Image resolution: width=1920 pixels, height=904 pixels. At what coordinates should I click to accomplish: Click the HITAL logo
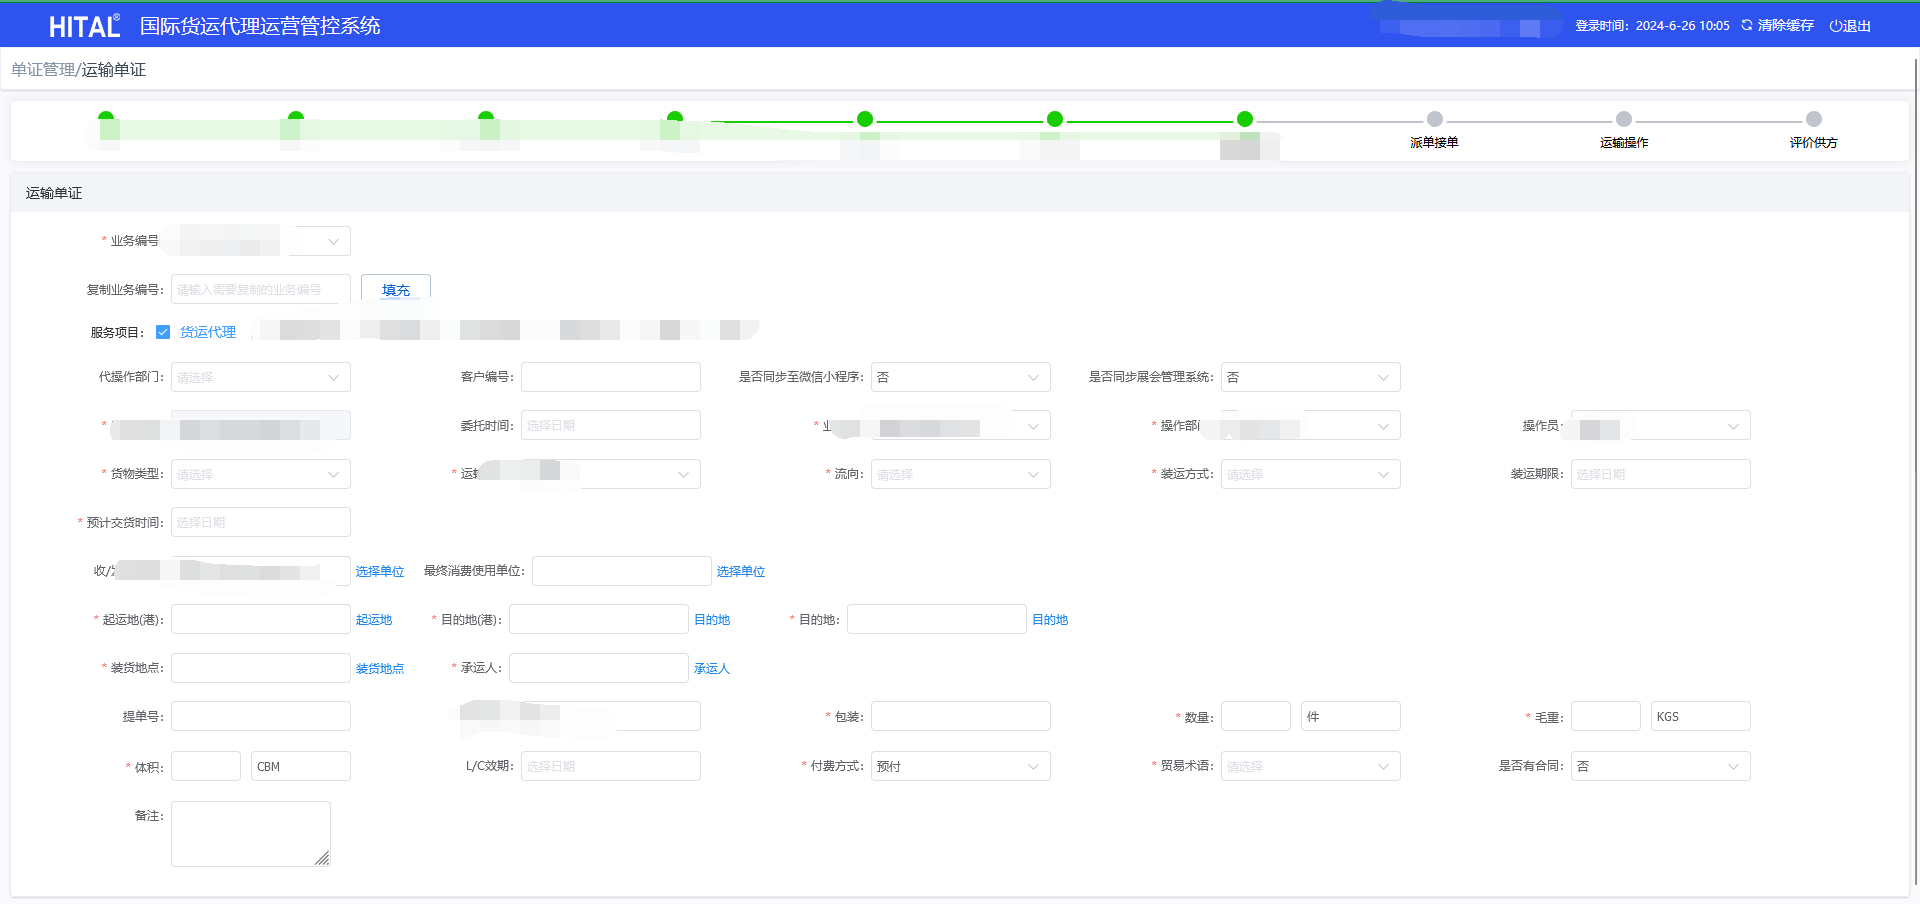(x=85, y=26)
